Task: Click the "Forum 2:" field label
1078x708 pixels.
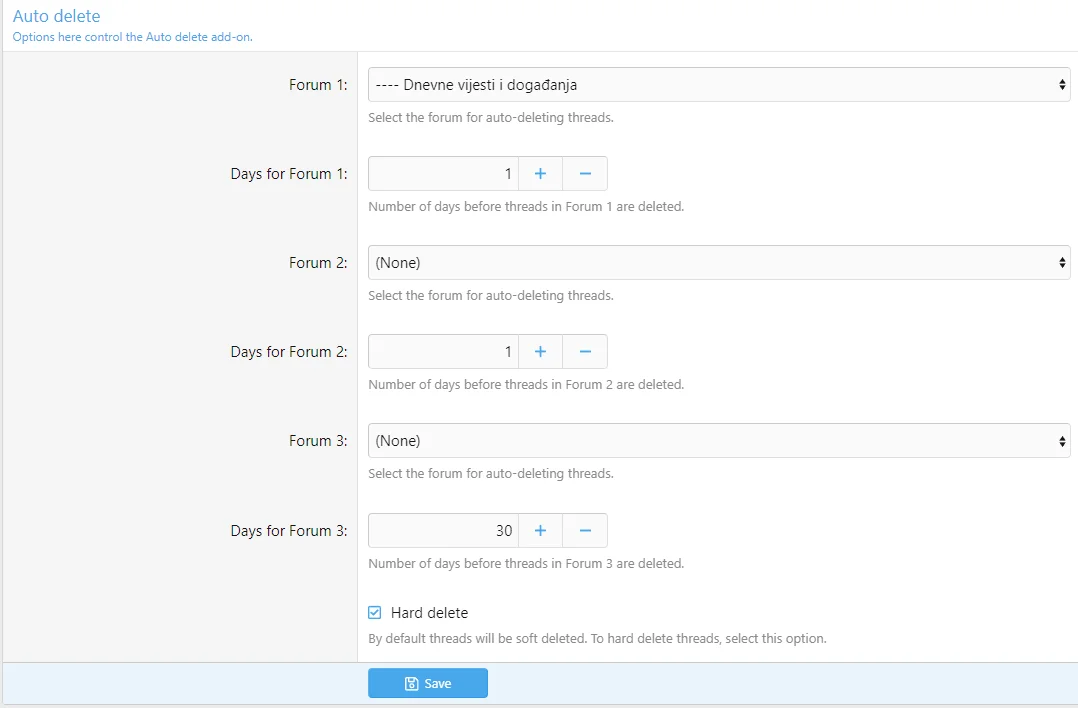Action: tap(318, 263)
